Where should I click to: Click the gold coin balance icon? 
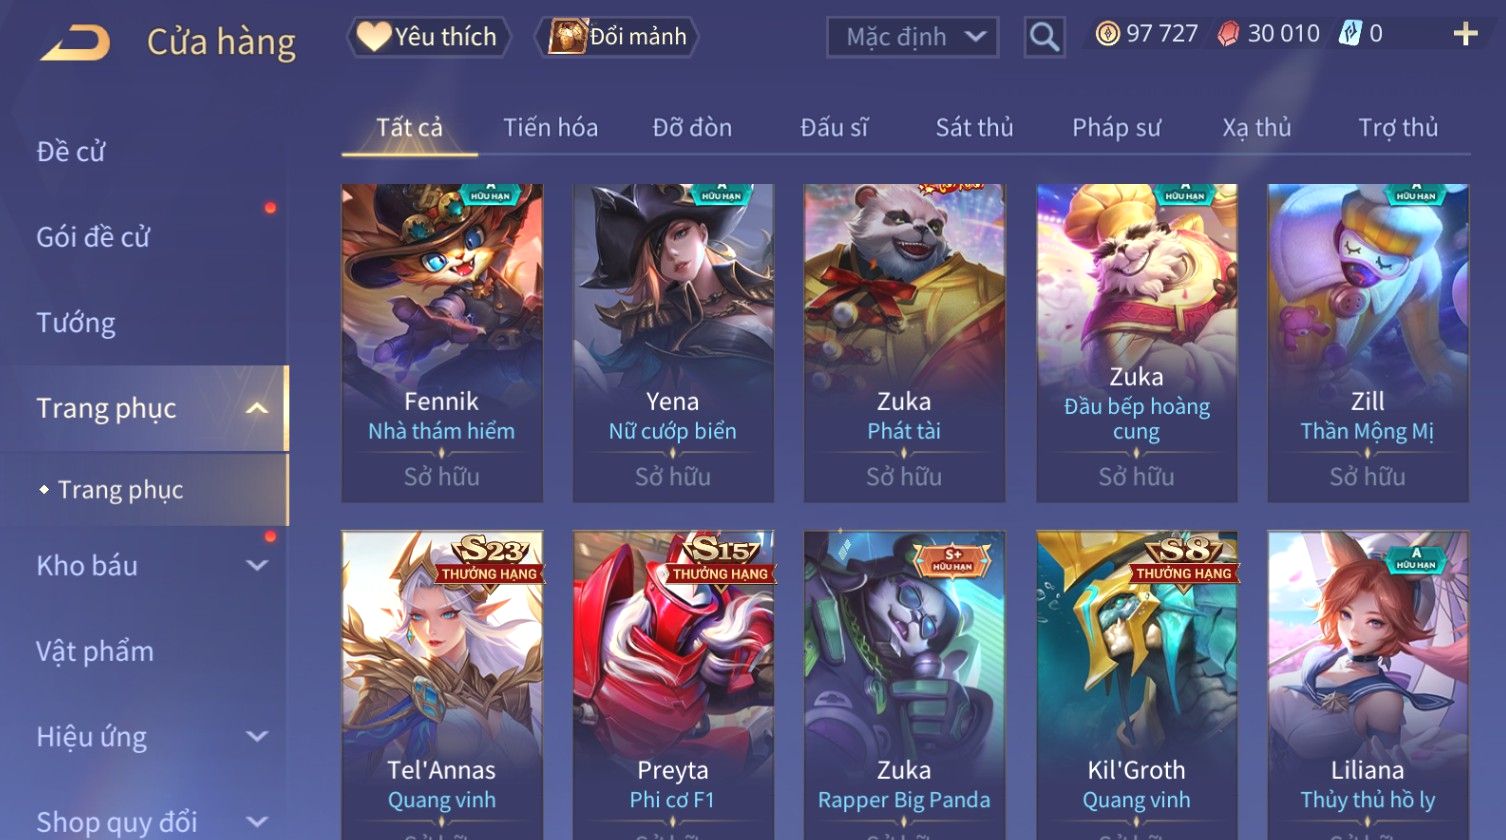1108,34
